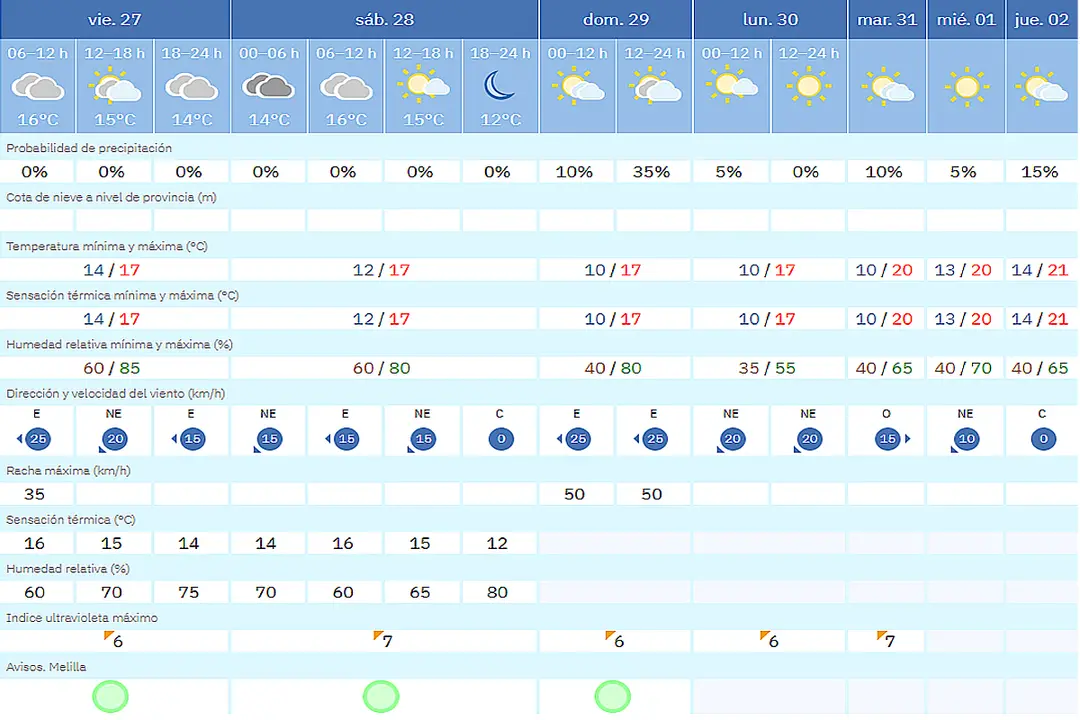Viewport: 1080px width, 720px height.
Task: Click the NE 20 wind icon for vie. 27 12–18 h
Action: 114,440
